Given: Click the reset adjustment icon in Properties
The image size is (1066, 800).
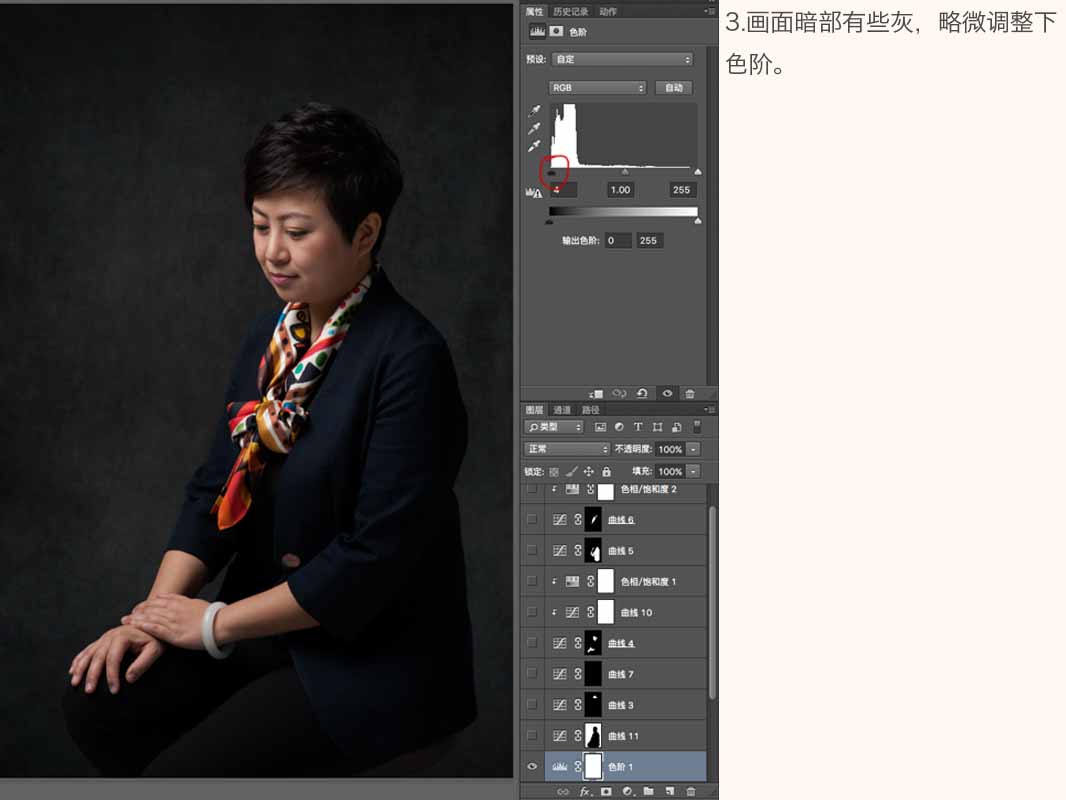Looking at the screenshot, I should [642, 394].
